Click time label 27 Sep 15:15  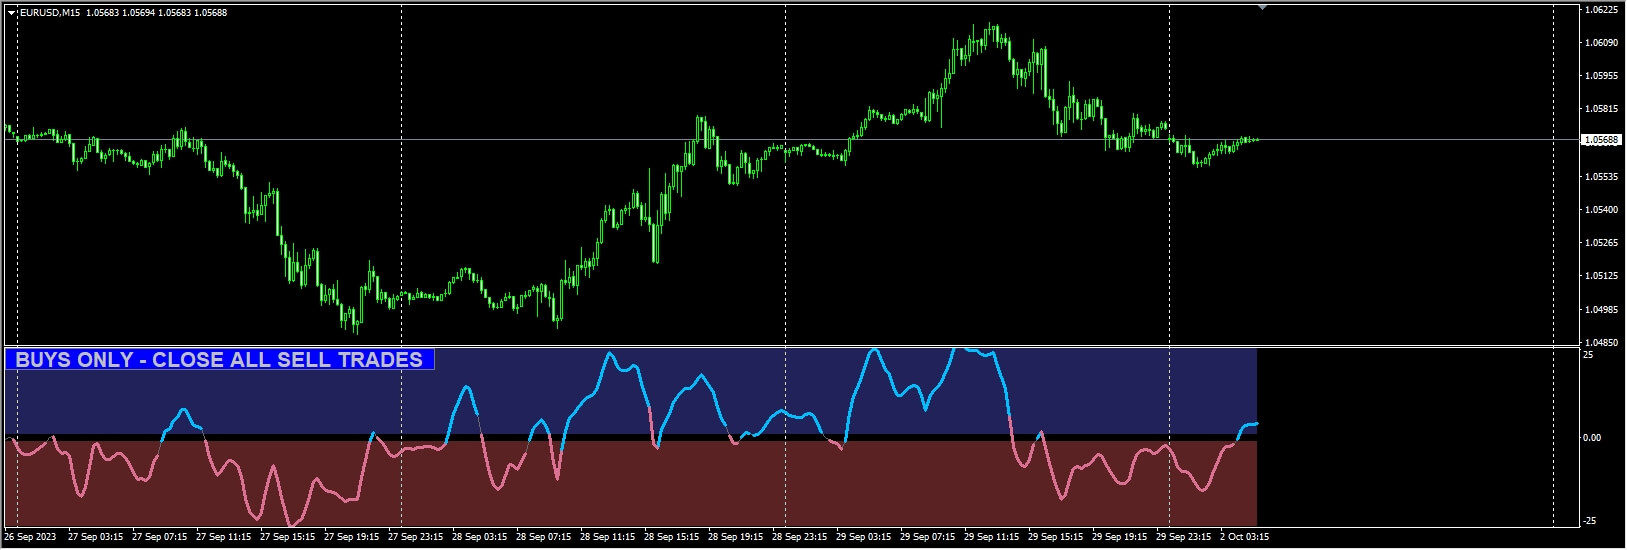pos(288,537)
